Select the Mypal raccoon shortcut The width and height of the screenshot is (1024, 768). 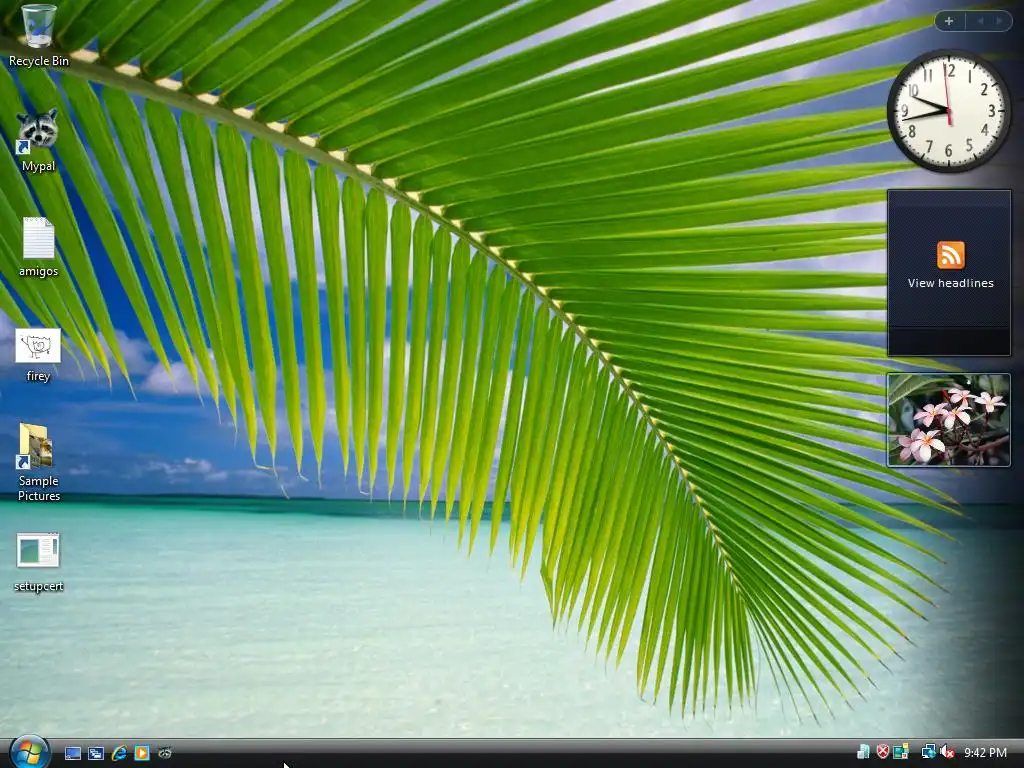[37, 131]
